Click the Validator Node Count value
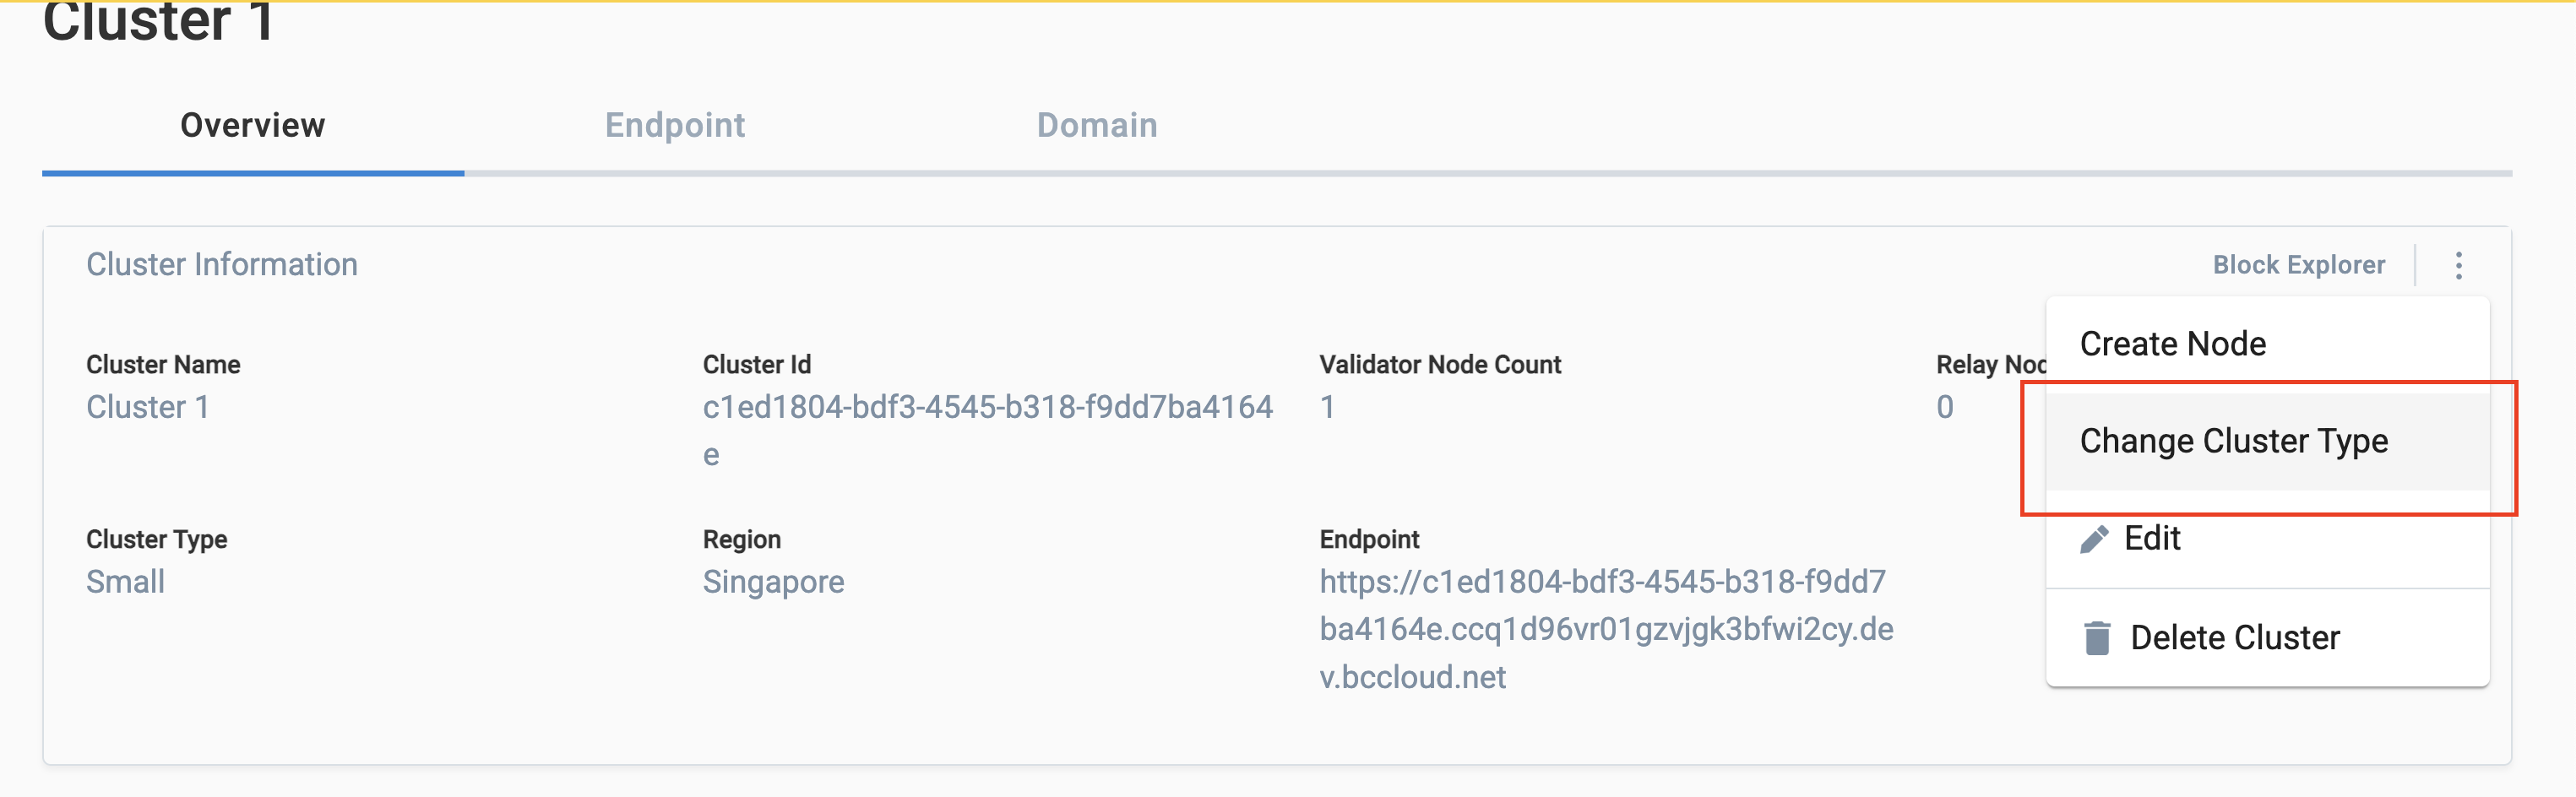Screen dimensions: 2576x797 click(1327, 407)
